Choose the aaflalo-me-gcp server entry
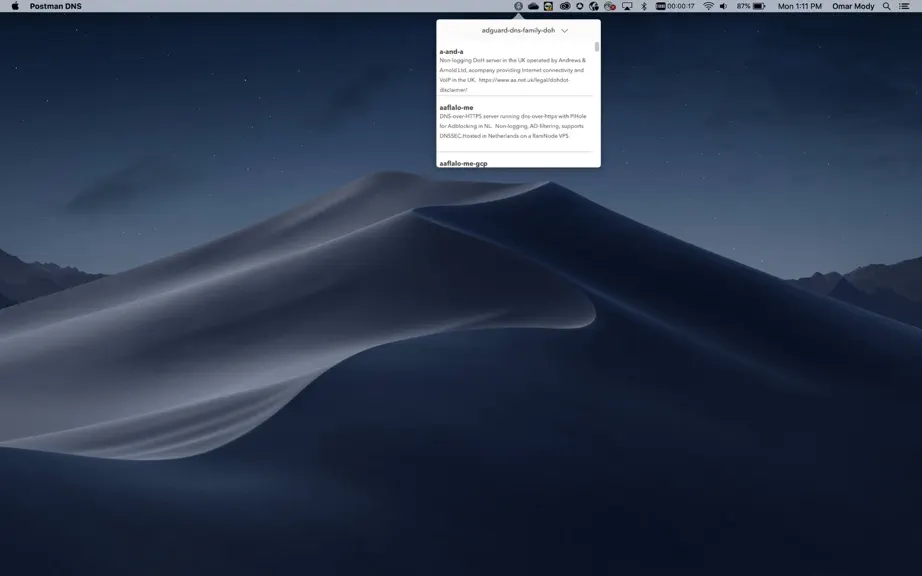922x576 pixels. click(463, 163)
